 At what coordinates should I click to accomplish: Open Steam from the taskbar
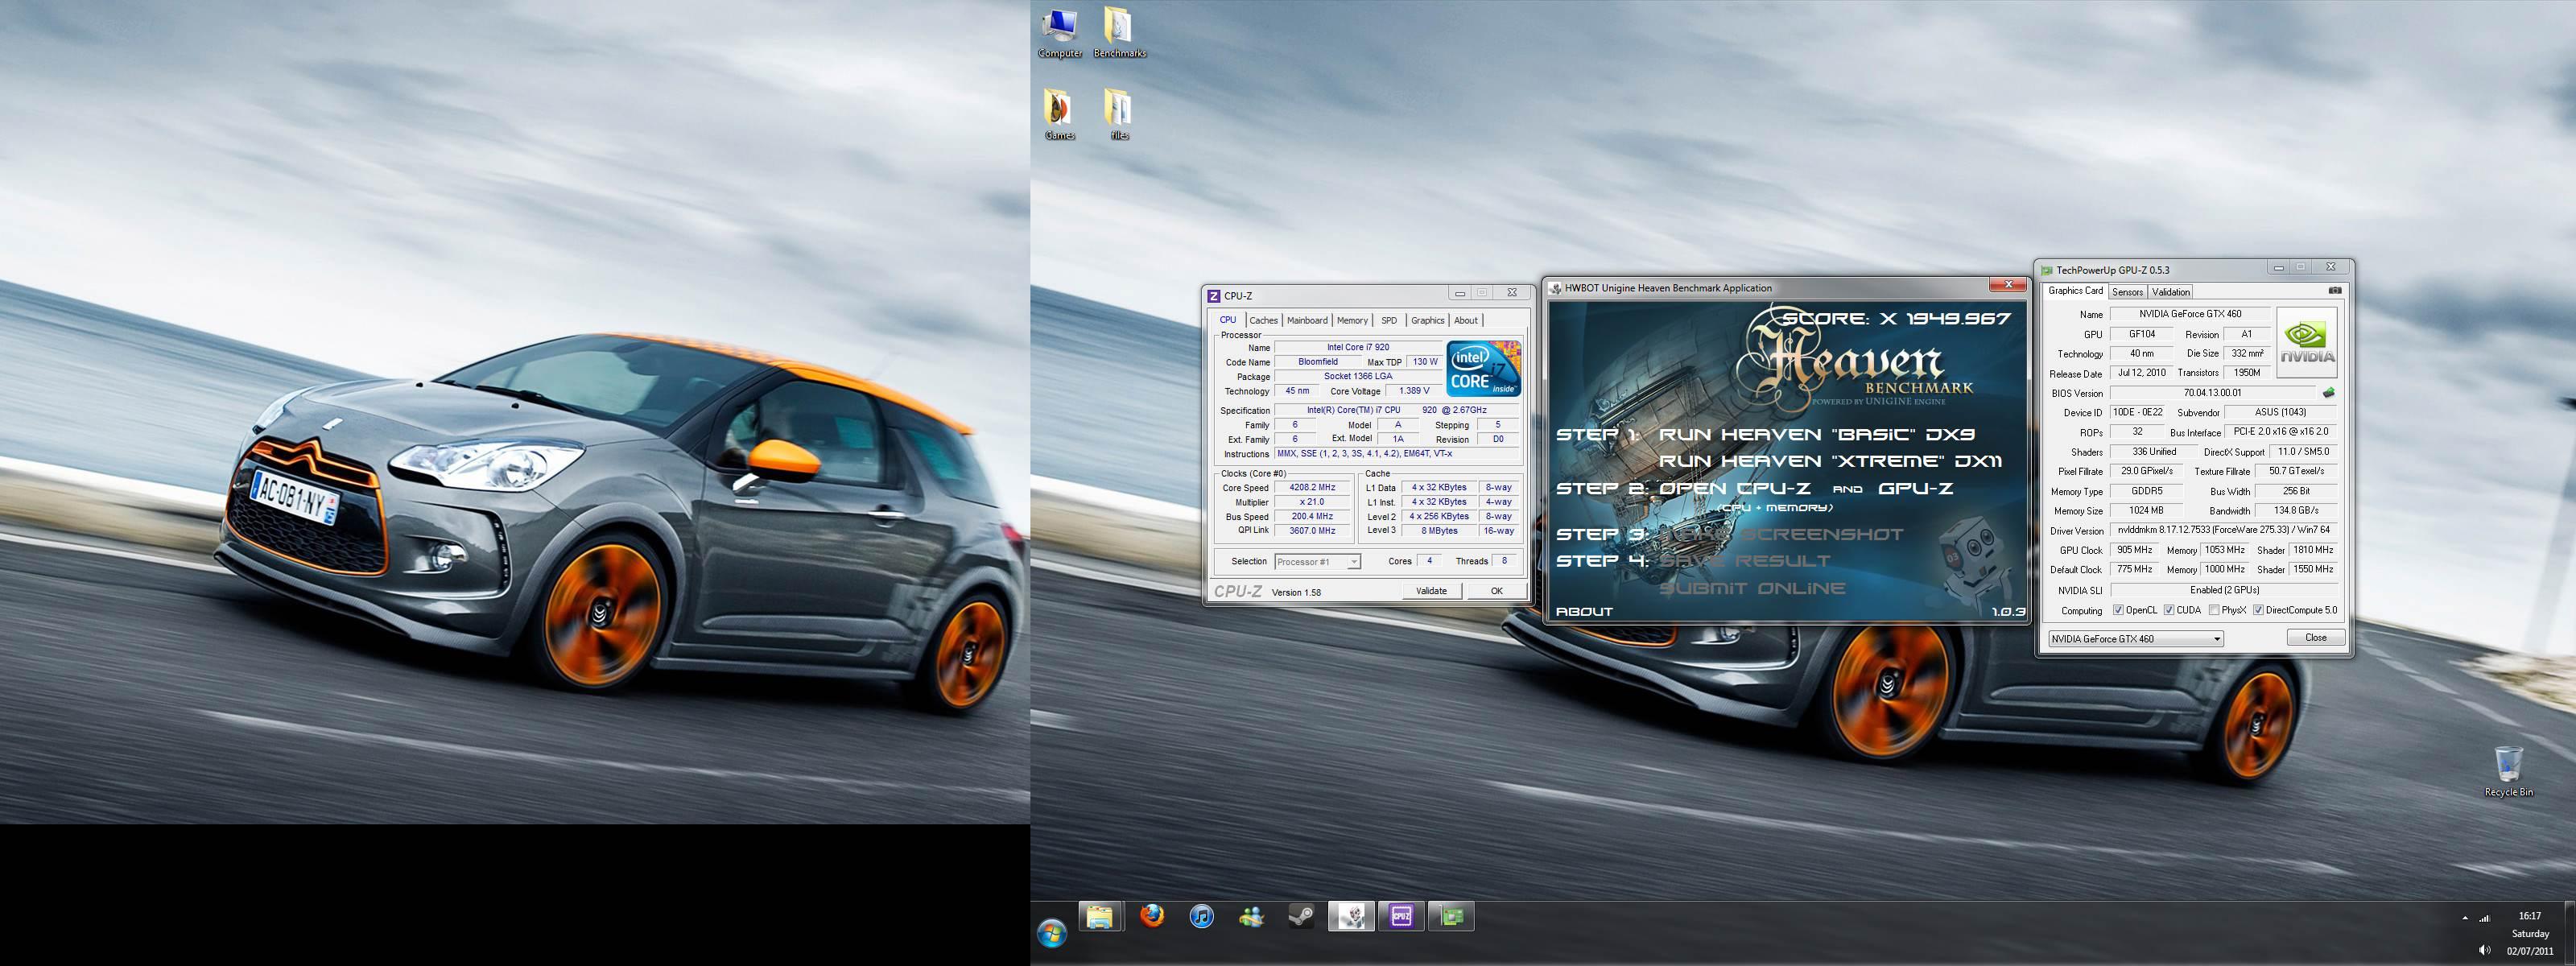tap(1300, 916)
